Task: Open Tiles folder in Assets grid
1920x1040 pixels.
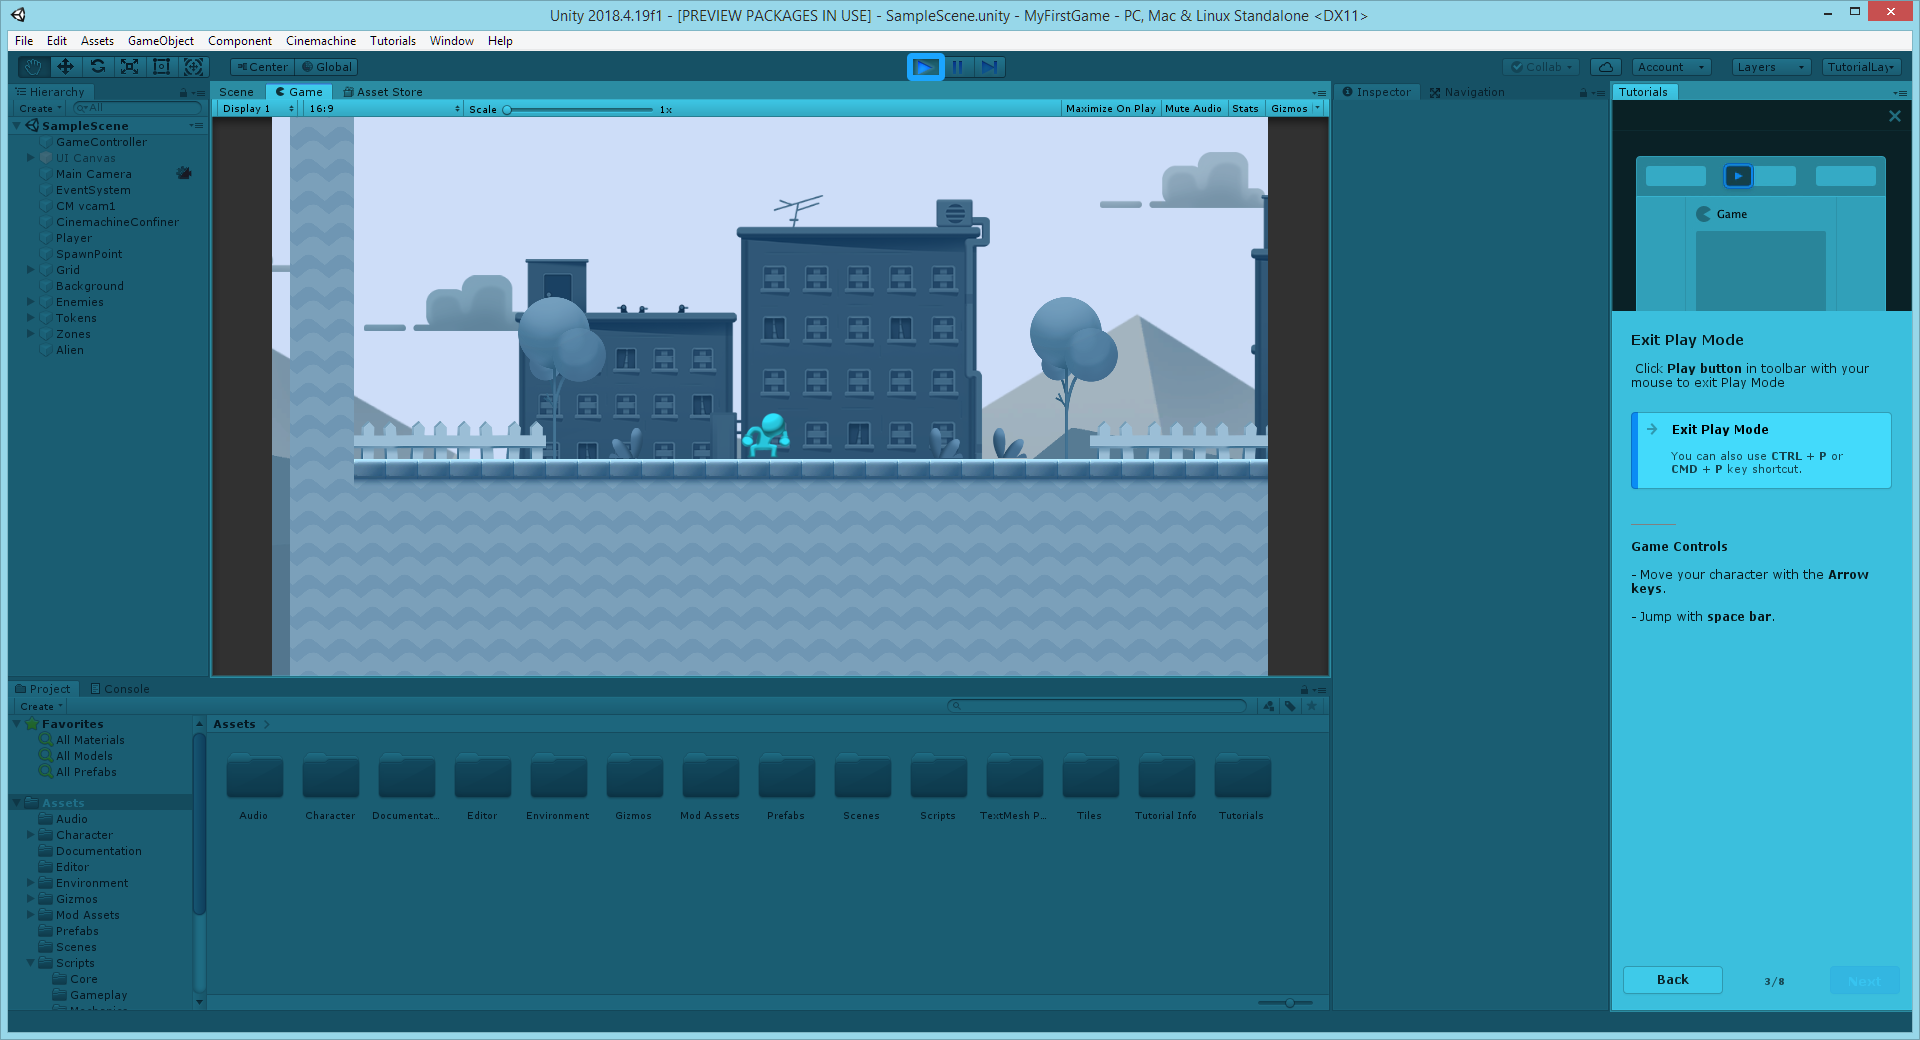Action: point(1090,777)
